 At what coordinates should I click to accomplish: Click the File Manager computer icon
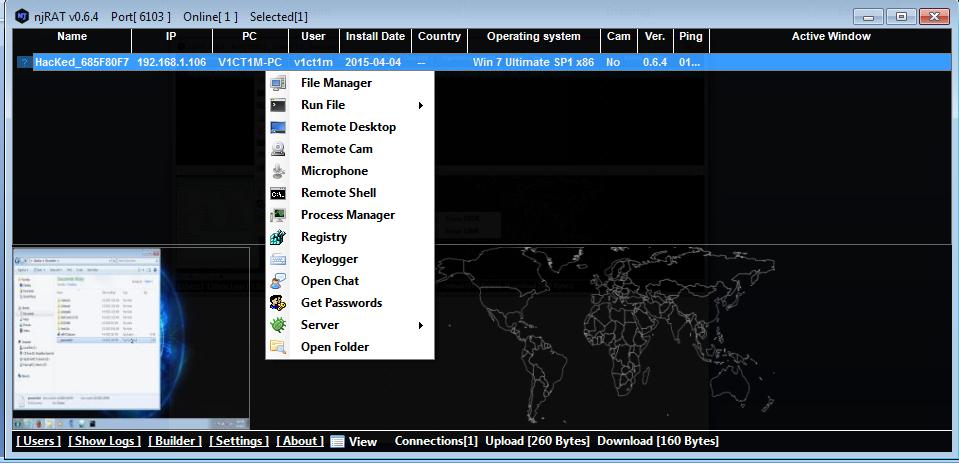pyautogui.click(x=278, y=83)
